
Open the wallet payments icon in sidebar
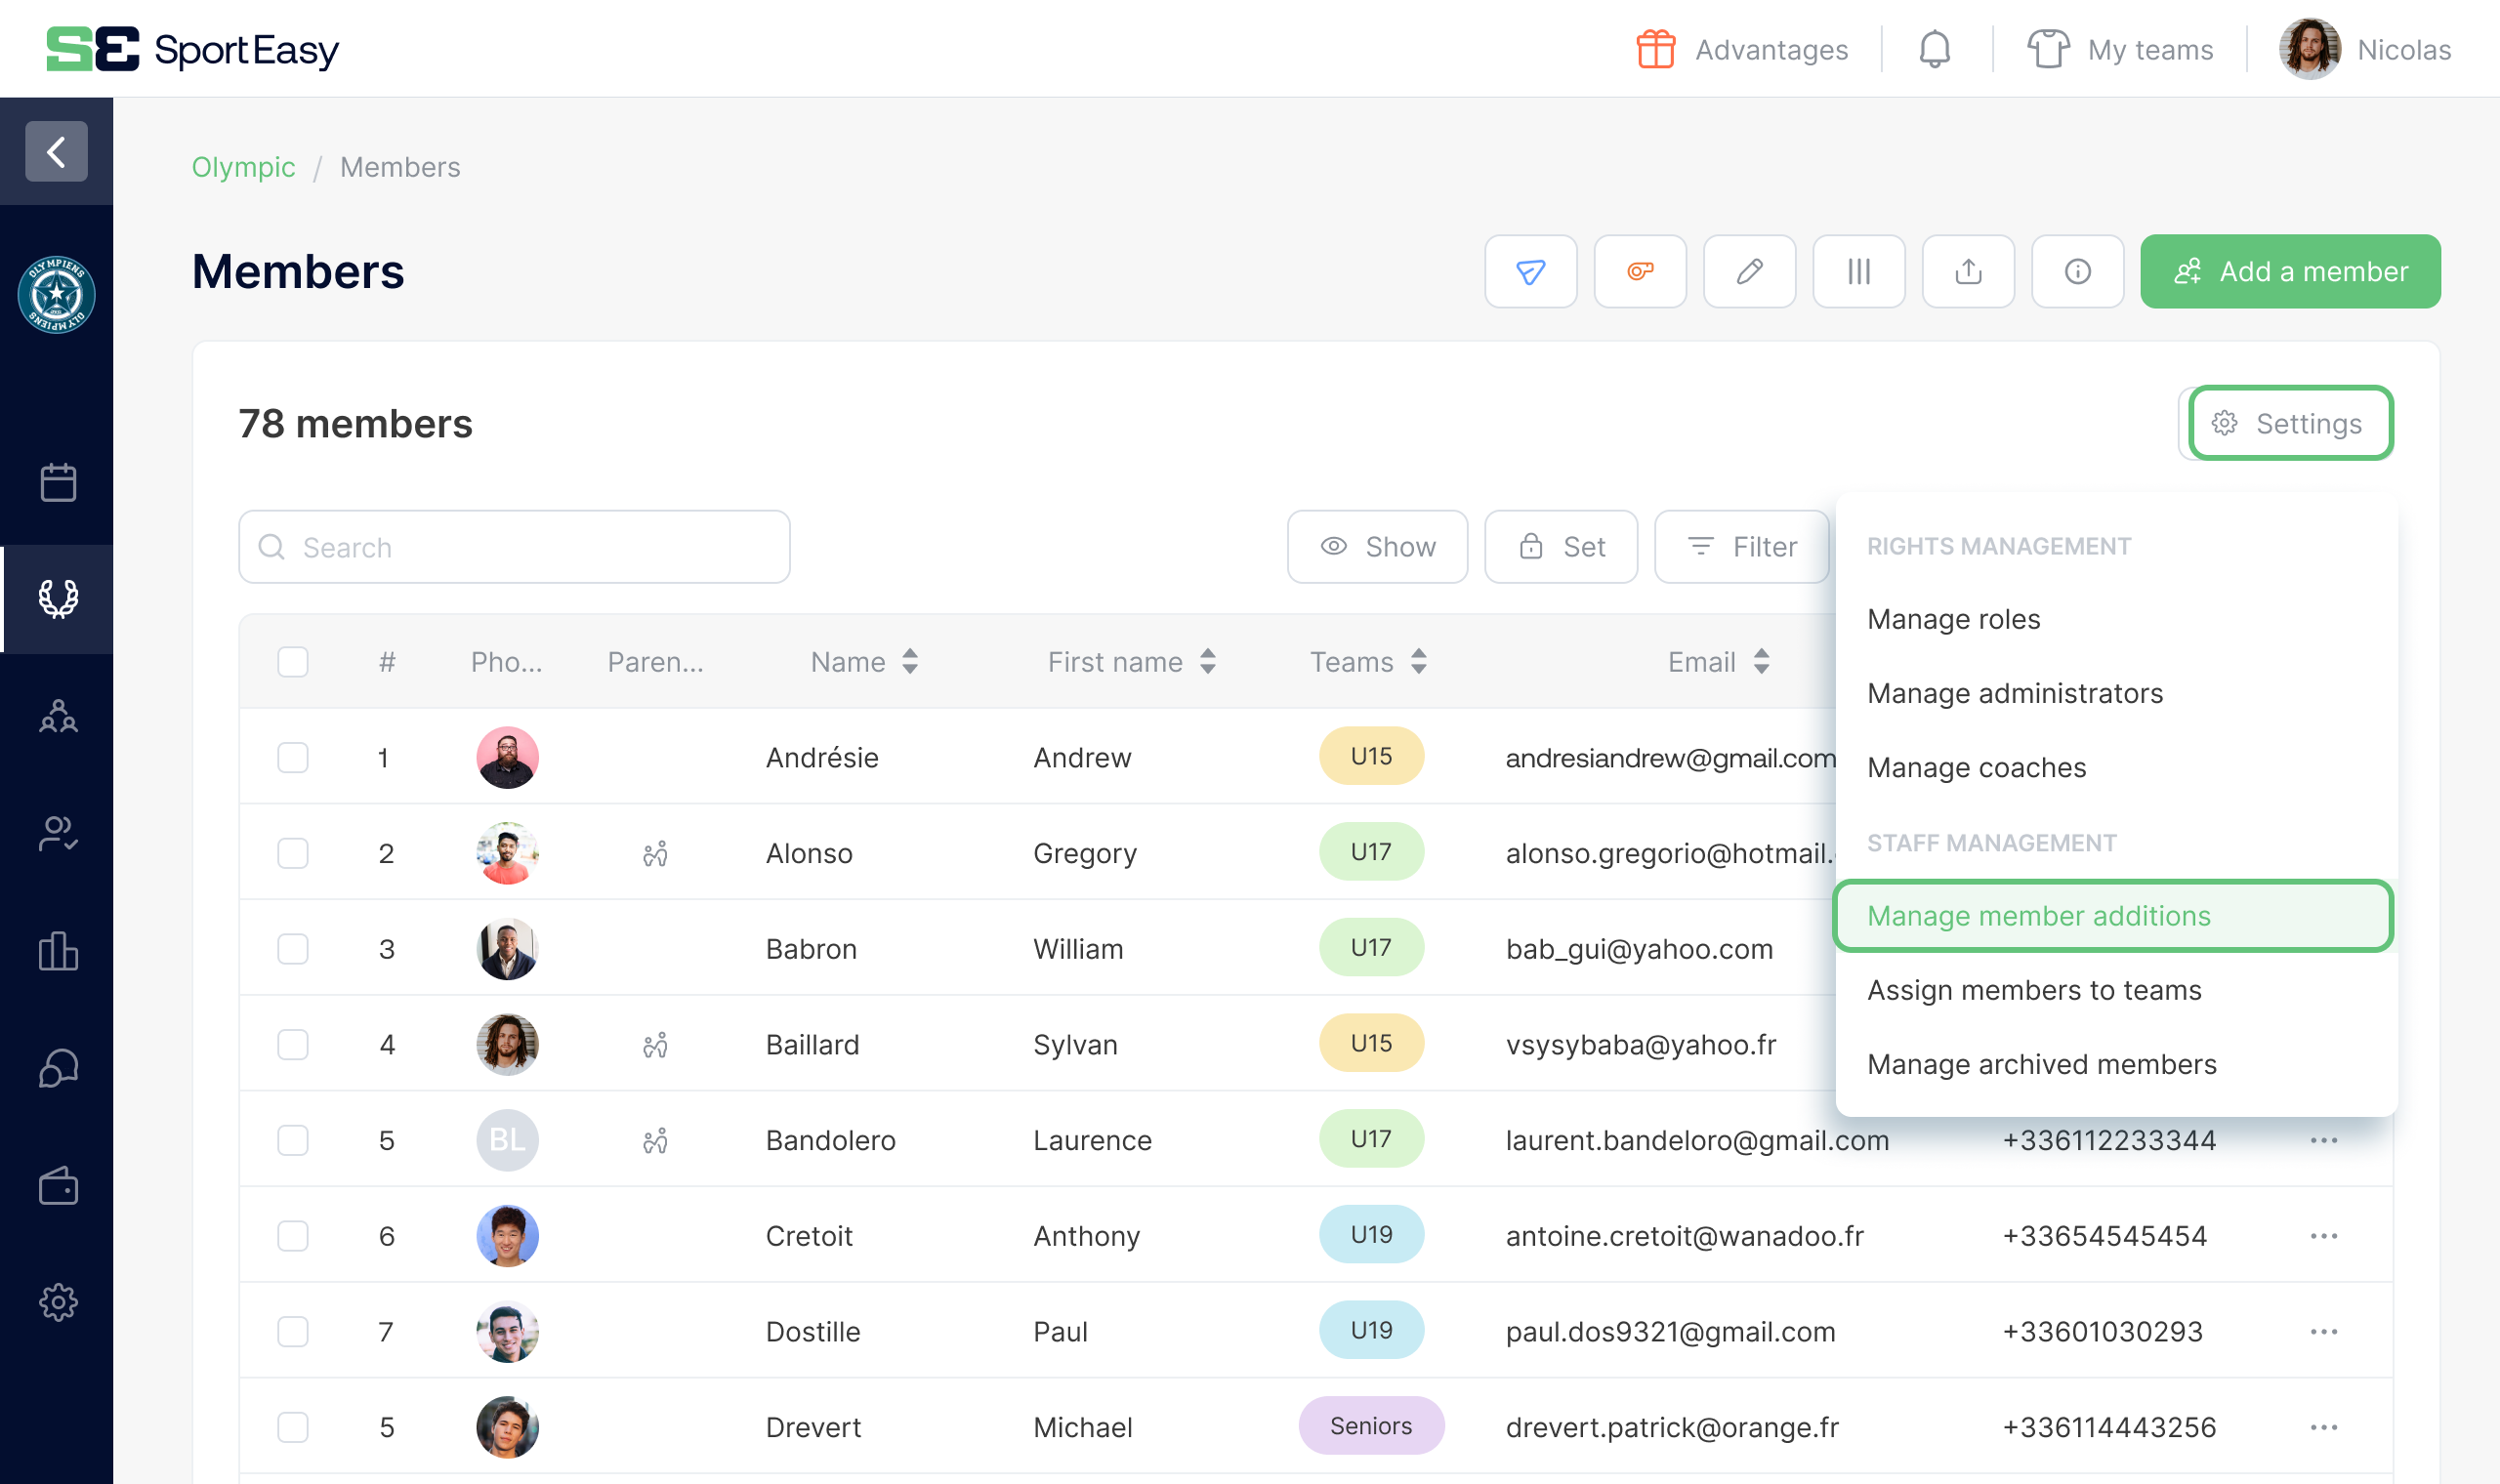click(57, 1186)
